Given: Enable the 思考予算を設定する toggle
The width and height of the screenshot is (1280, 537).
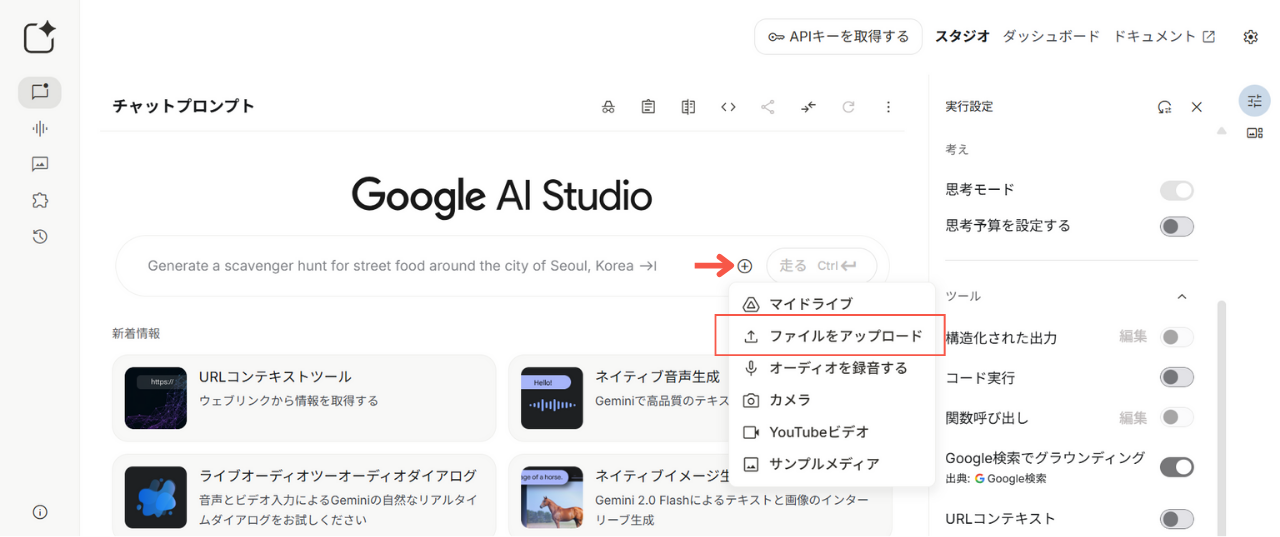Looking at the screenshot, I should tap(1176, 226).
